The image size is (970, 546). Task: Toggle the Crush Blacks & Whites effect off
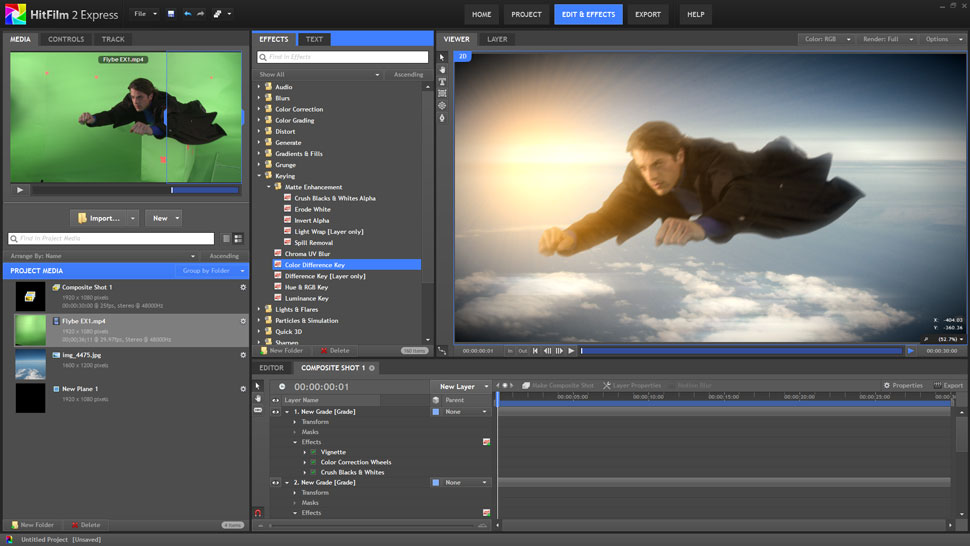(313, 472)
